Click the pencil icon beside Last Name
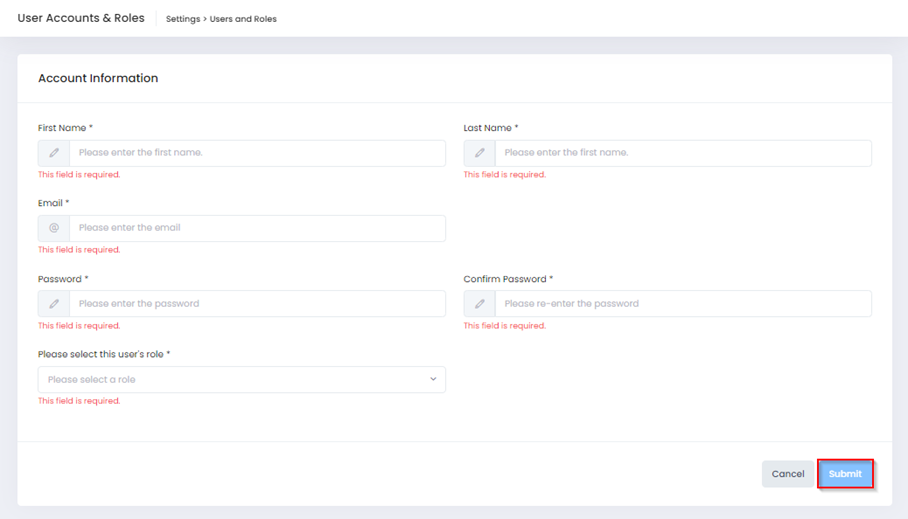This screenshot has width=908, height=519. pos(480,153)
